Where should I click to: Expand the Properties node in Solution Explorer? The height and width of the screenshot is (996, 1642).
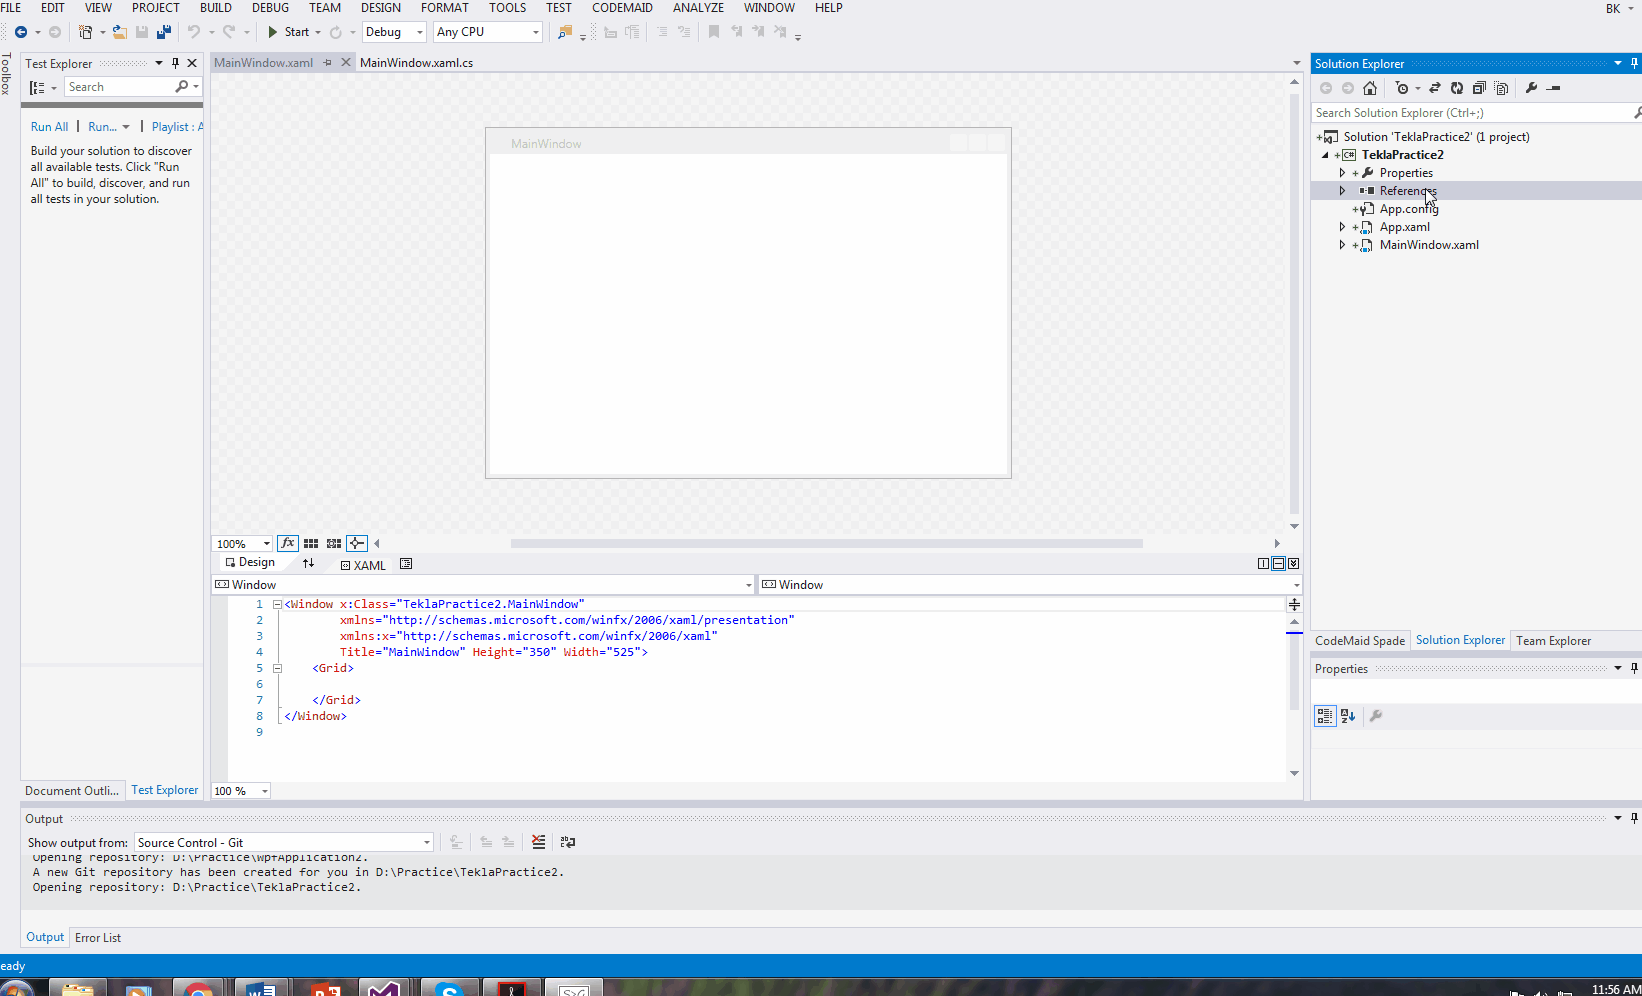(1342, 173)
